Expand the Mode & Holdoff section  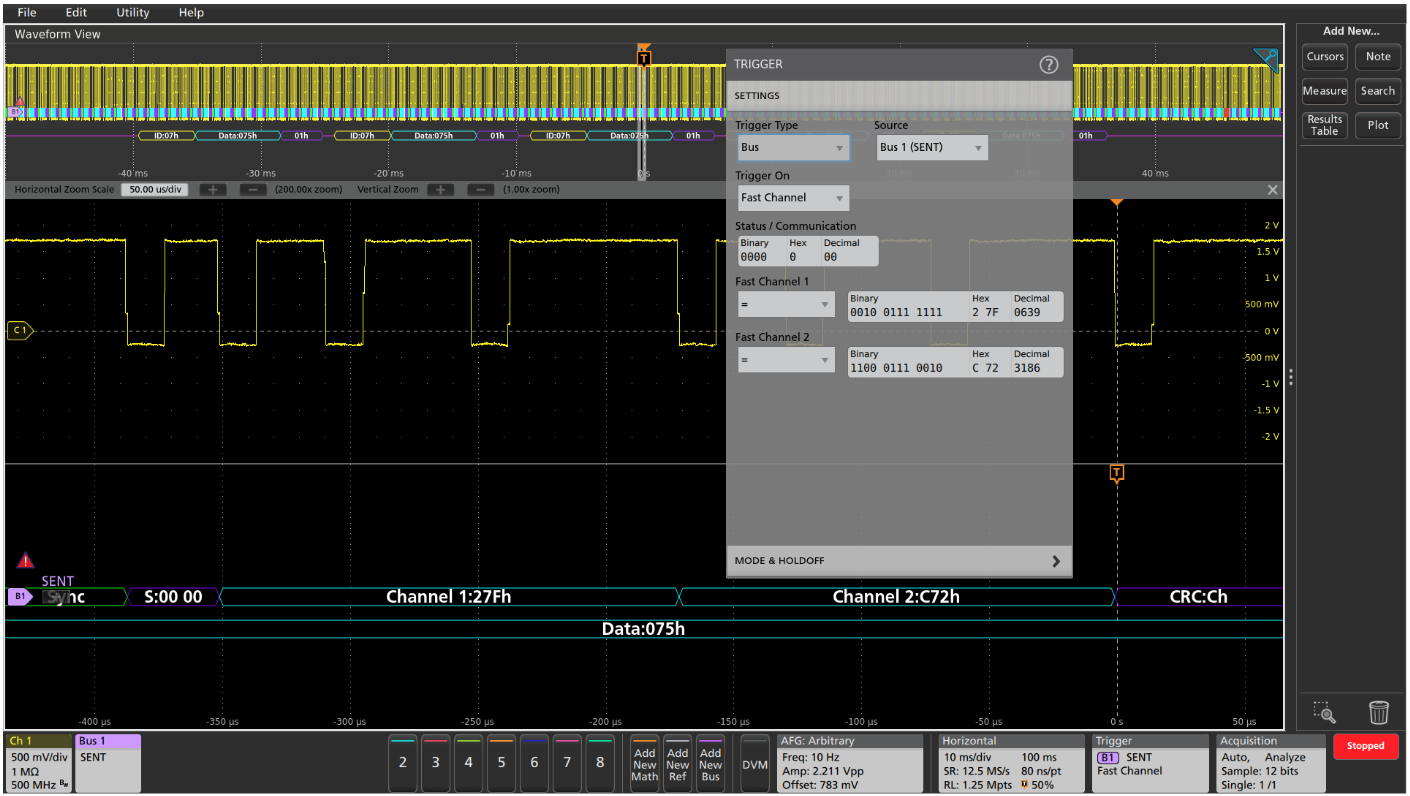pyautogui.click(x=898, y=561)
